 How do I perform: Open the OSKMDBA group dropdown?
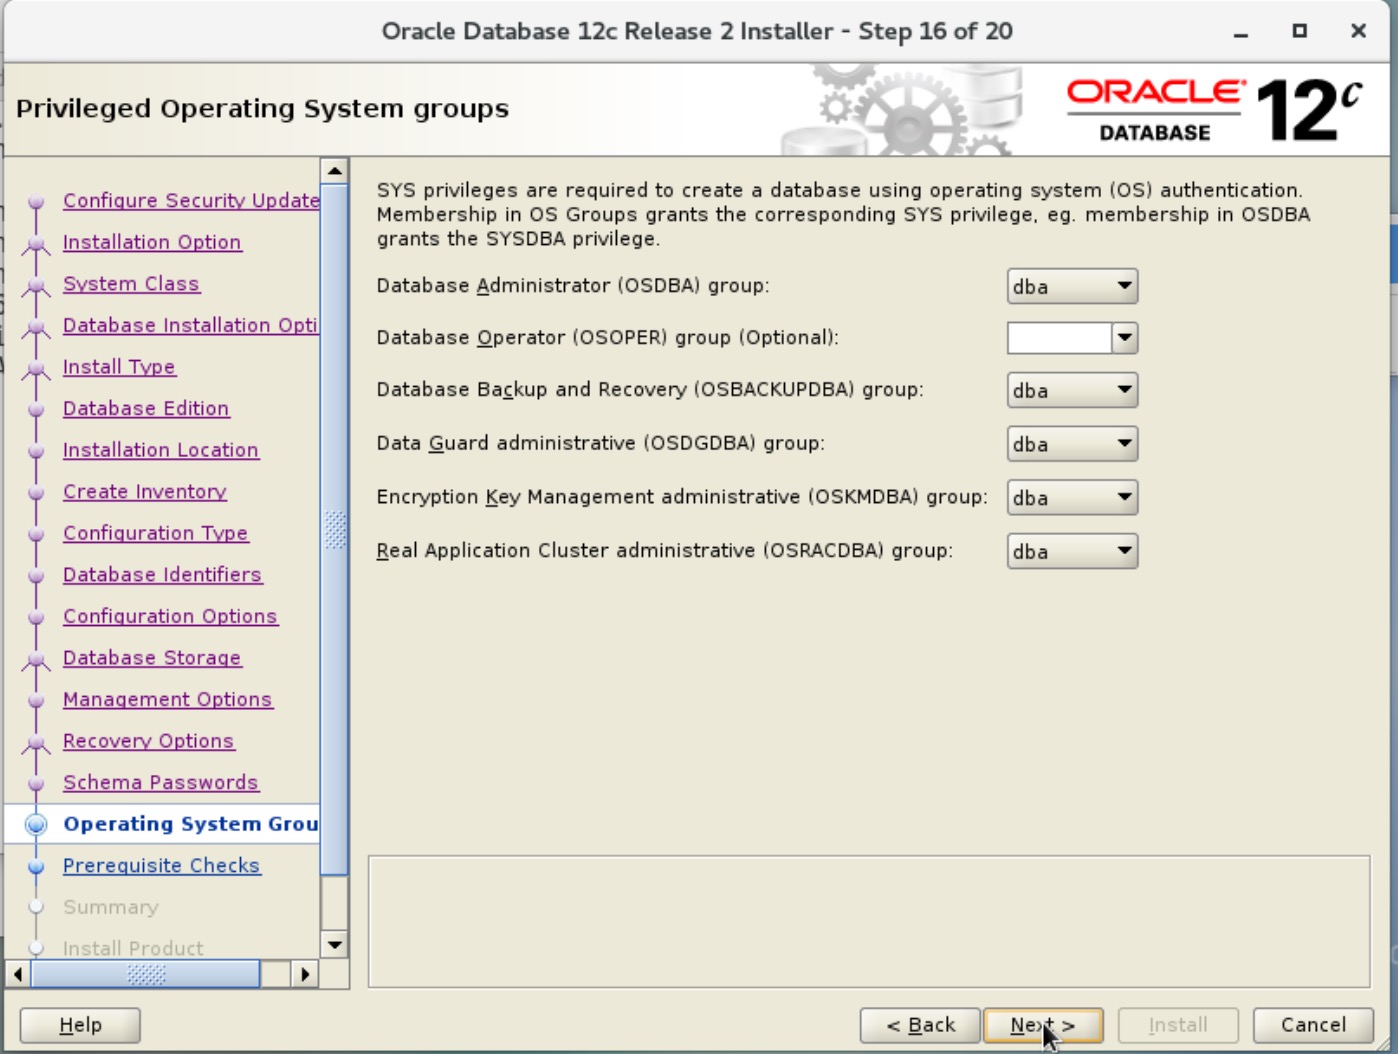click(1072, 498)
